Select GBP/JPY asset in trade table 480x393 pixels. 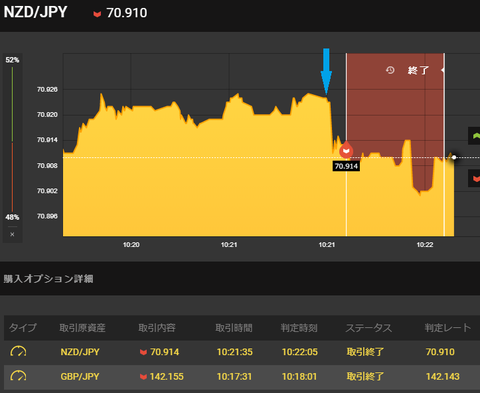click(80, 377)
